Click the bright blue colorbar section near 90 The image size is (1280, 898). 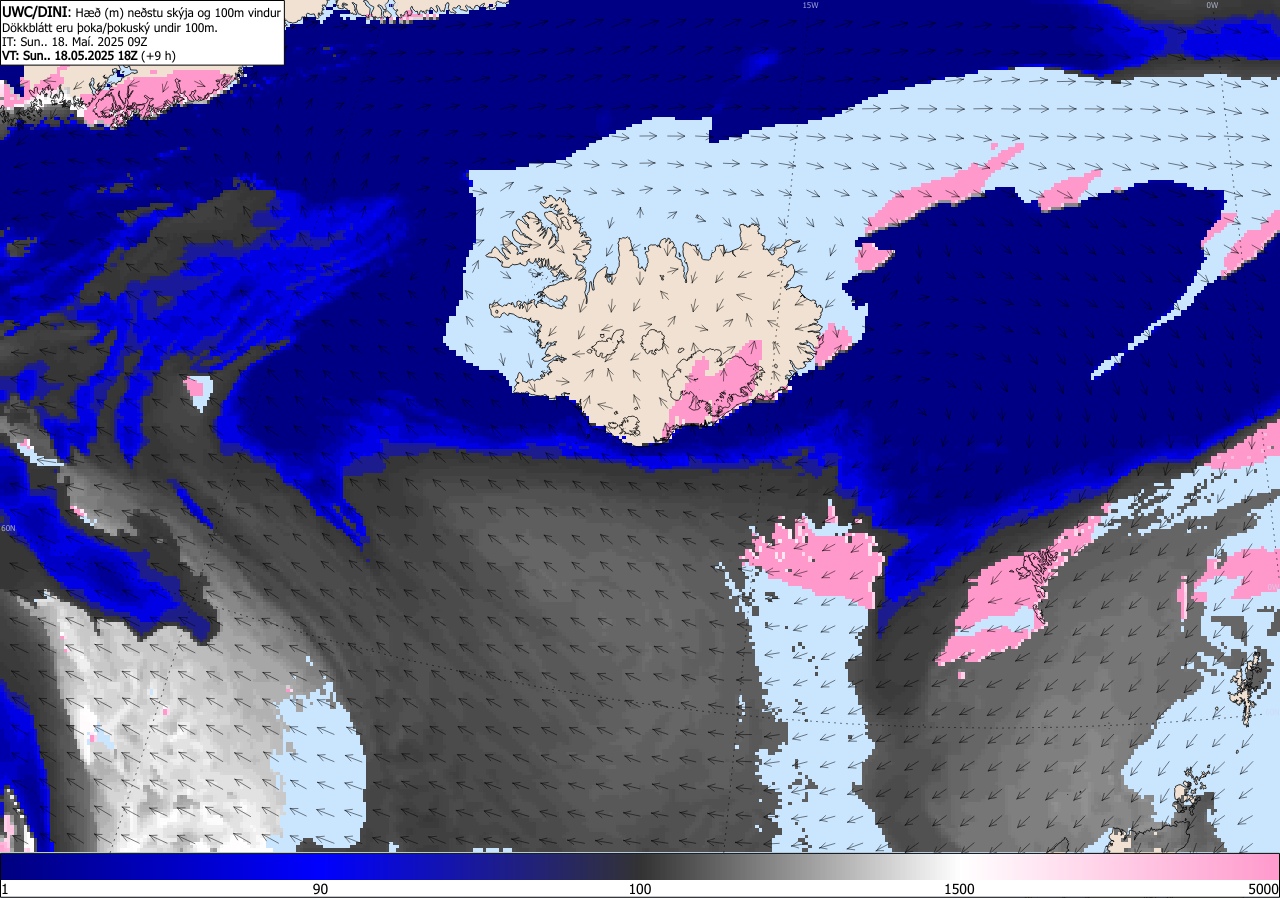pos(320,866)
